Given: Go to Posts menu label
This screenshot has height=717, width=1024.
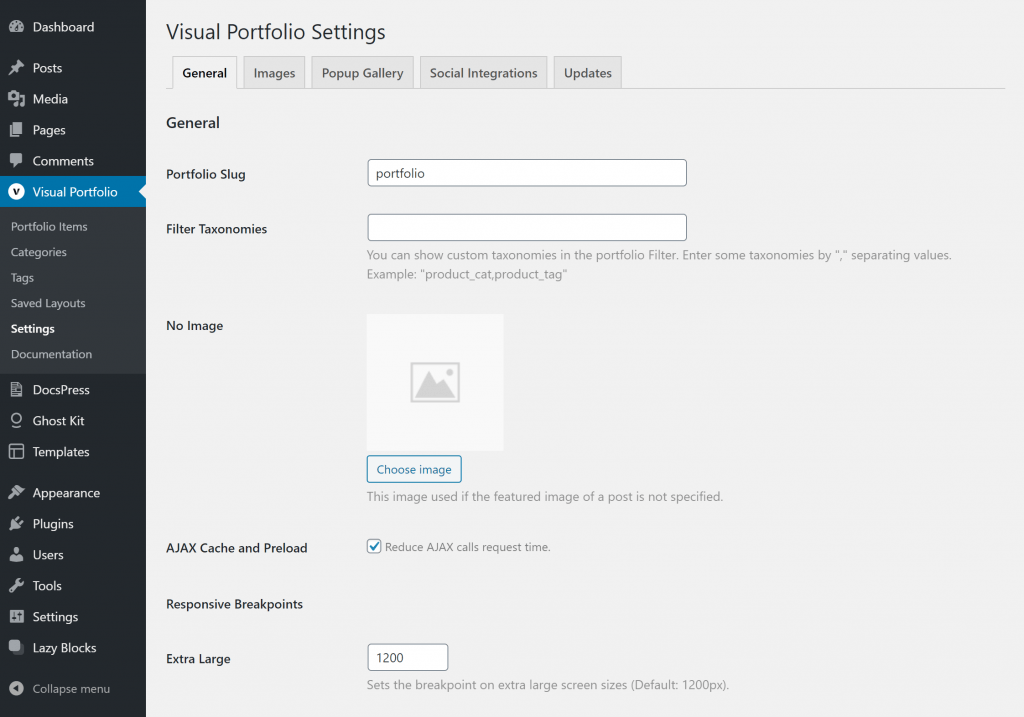Looking at the screenshot, I should (47, 68).
